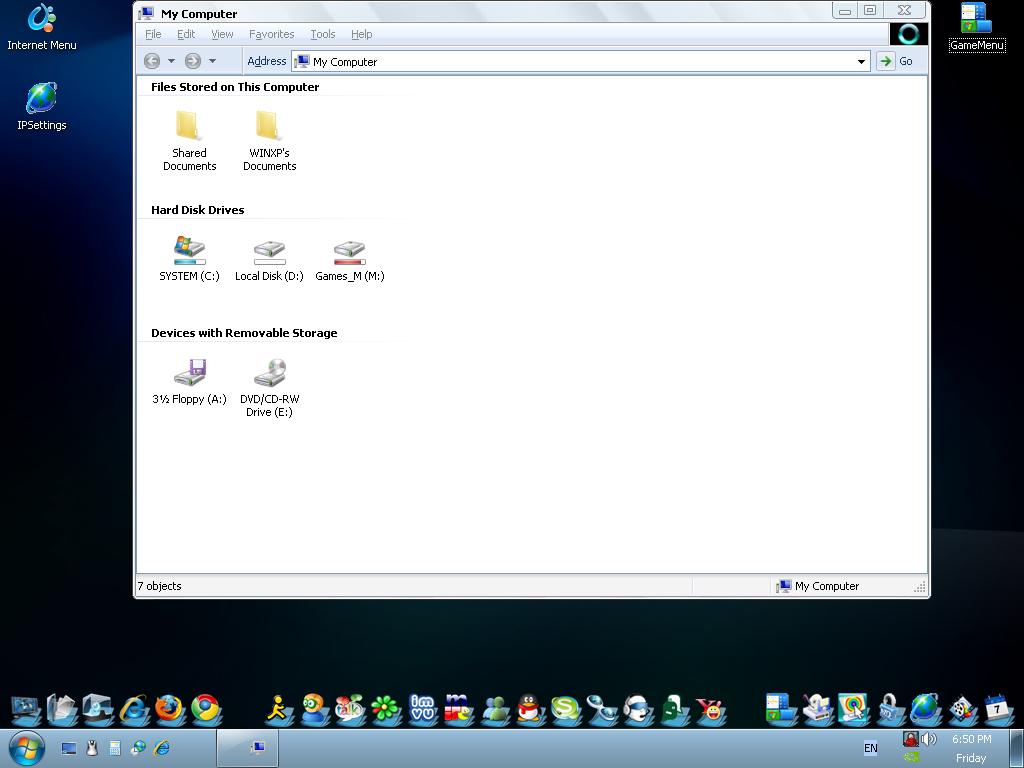This screenshot has width=1024, height=768.
Task: Click the EN language indicator
Action: click(x=871, y=748)
